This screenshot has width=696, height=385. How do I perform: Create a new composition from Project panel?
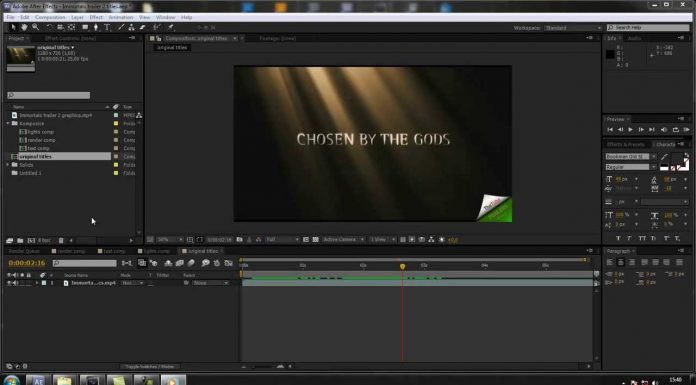[31, 240]
